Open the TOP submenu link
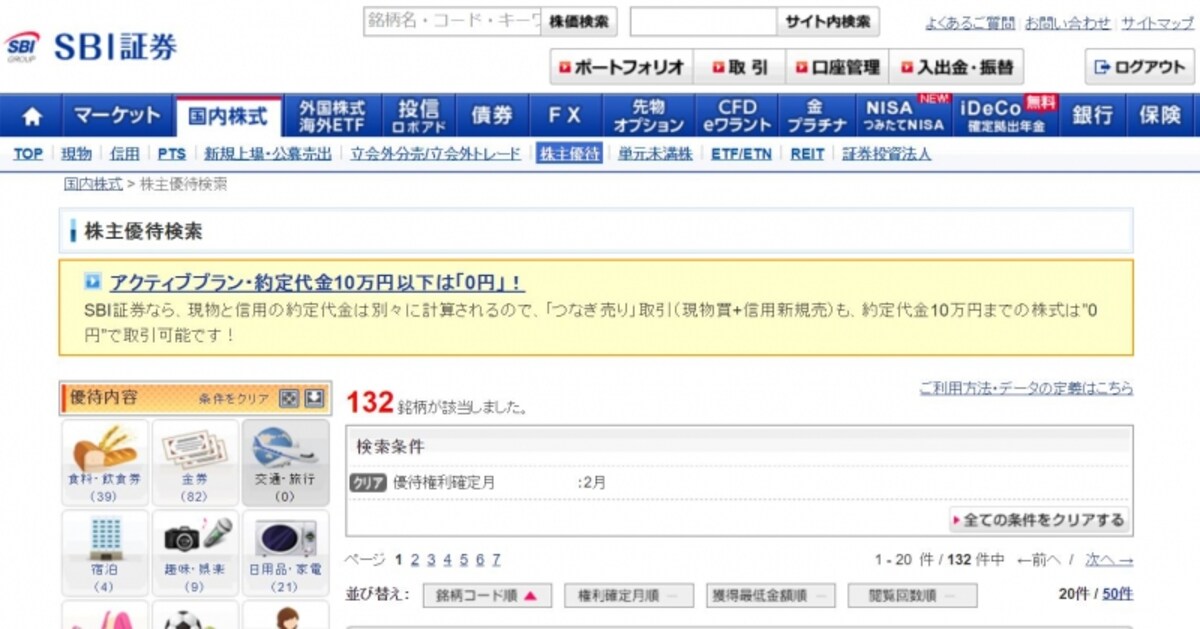This screenshot has height=629, width=1200. (x=28, y=153)
